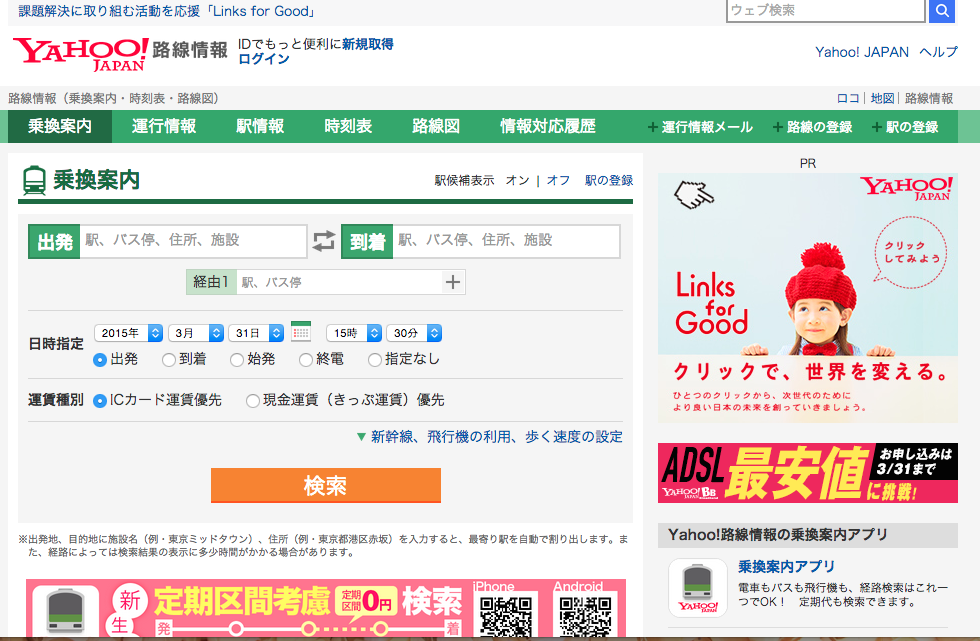Open the 駅情報 tab
This screenshot has height=641, width=980.
coord(260,126)
